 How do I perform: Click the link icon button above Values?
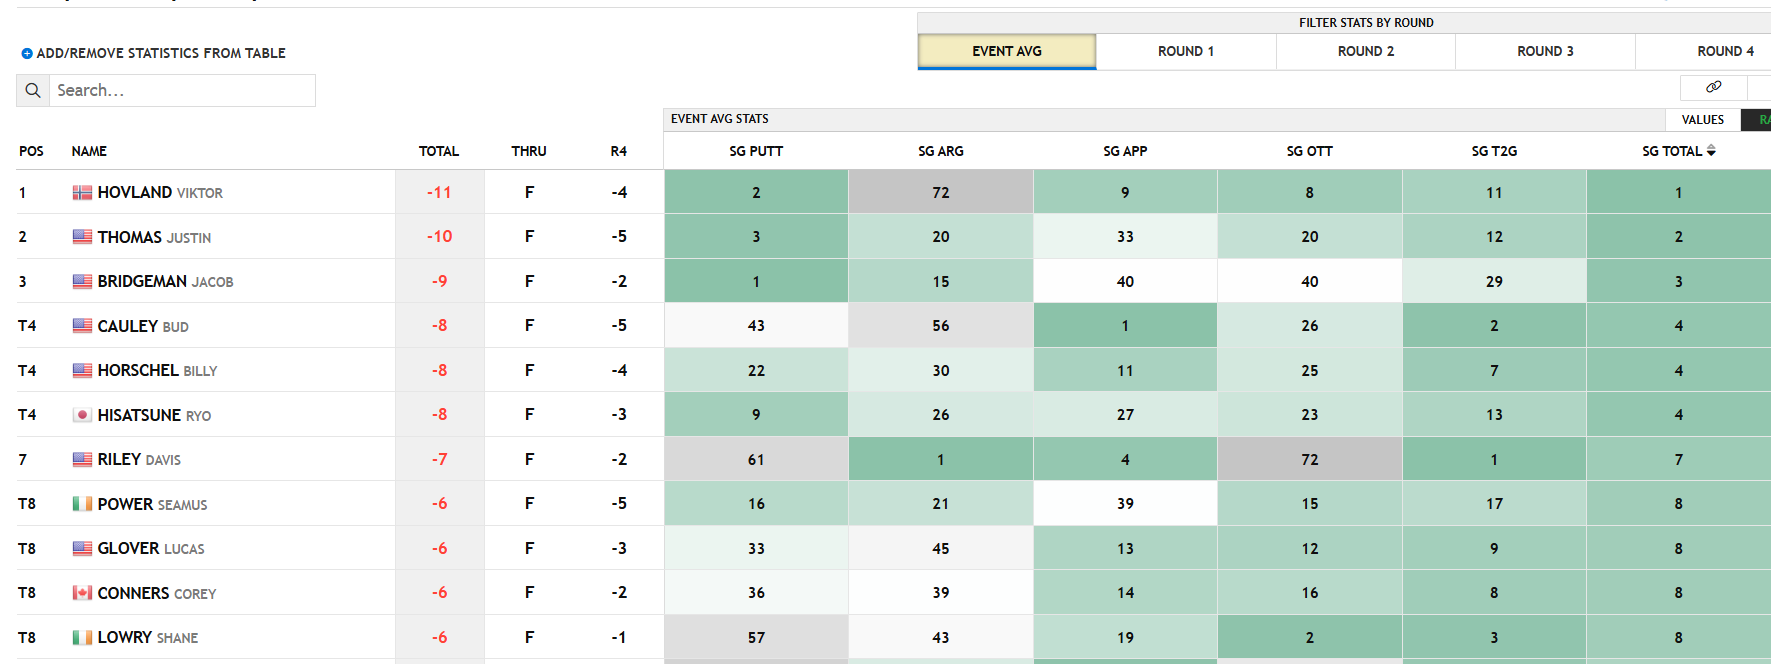click(1713, 87)
